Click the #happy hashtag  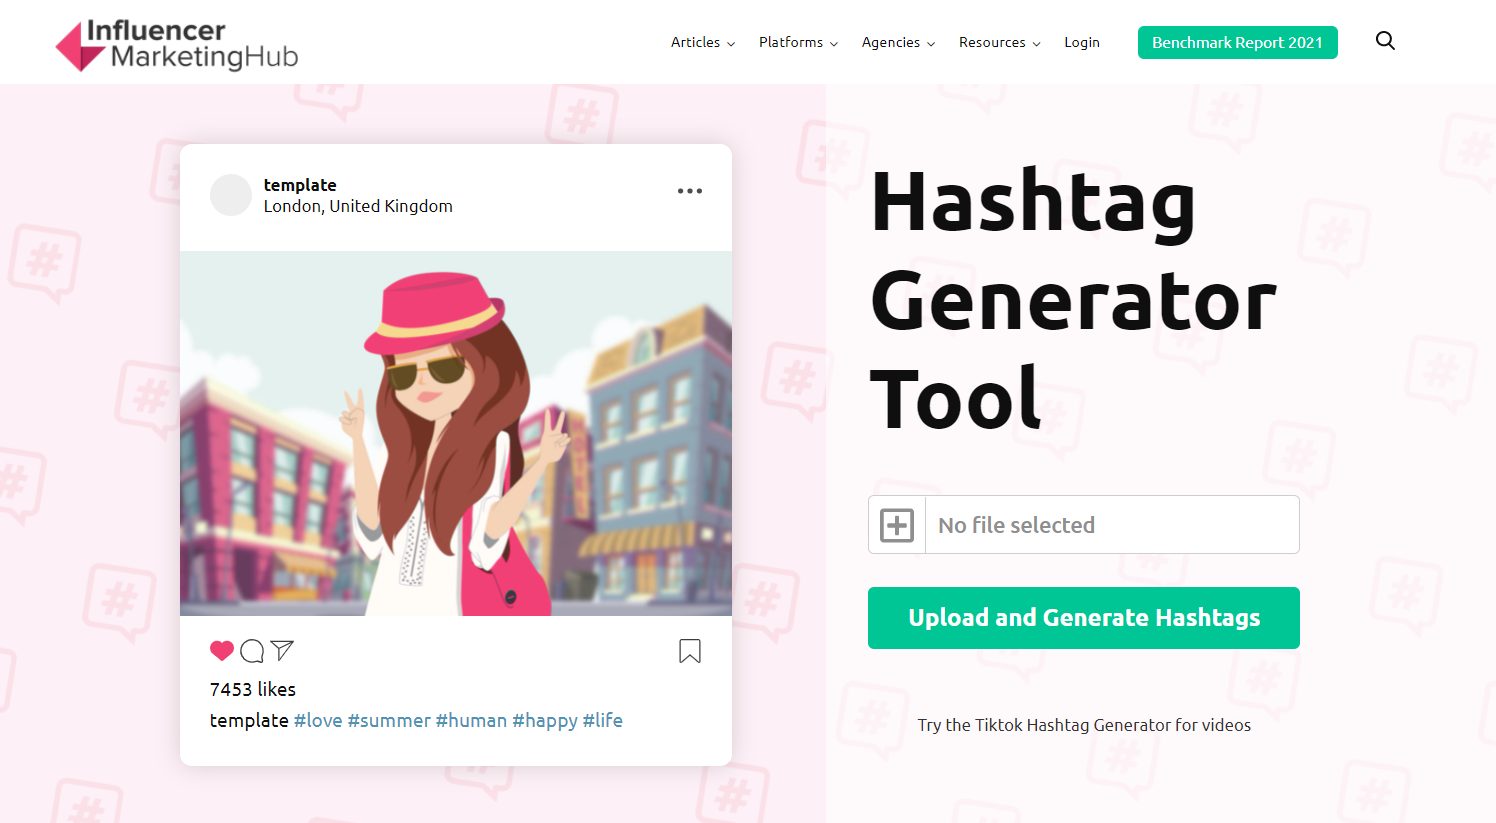tap(545, 721)
